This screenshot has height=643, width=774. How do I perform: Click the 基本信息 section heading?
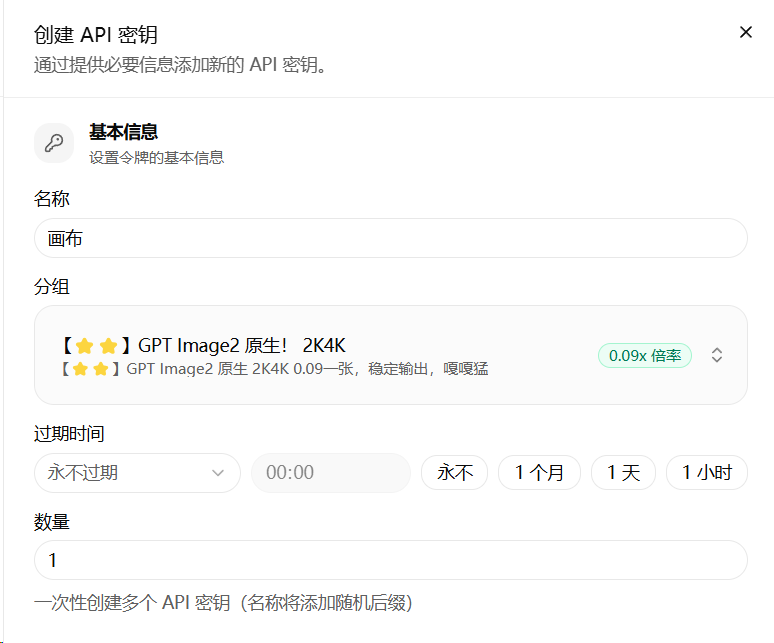123,132
